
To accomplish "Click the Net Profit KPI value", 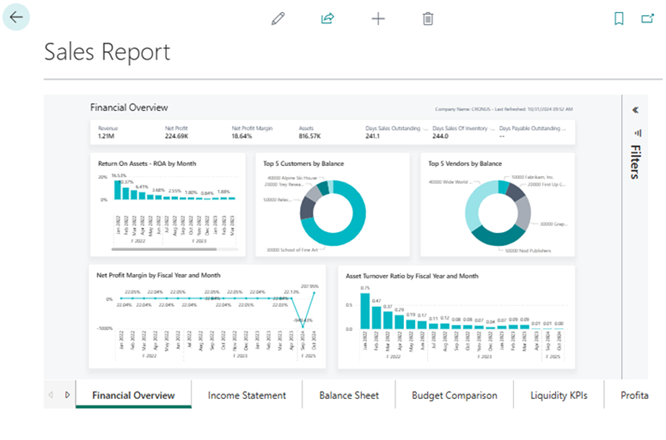I will (178, 136).
